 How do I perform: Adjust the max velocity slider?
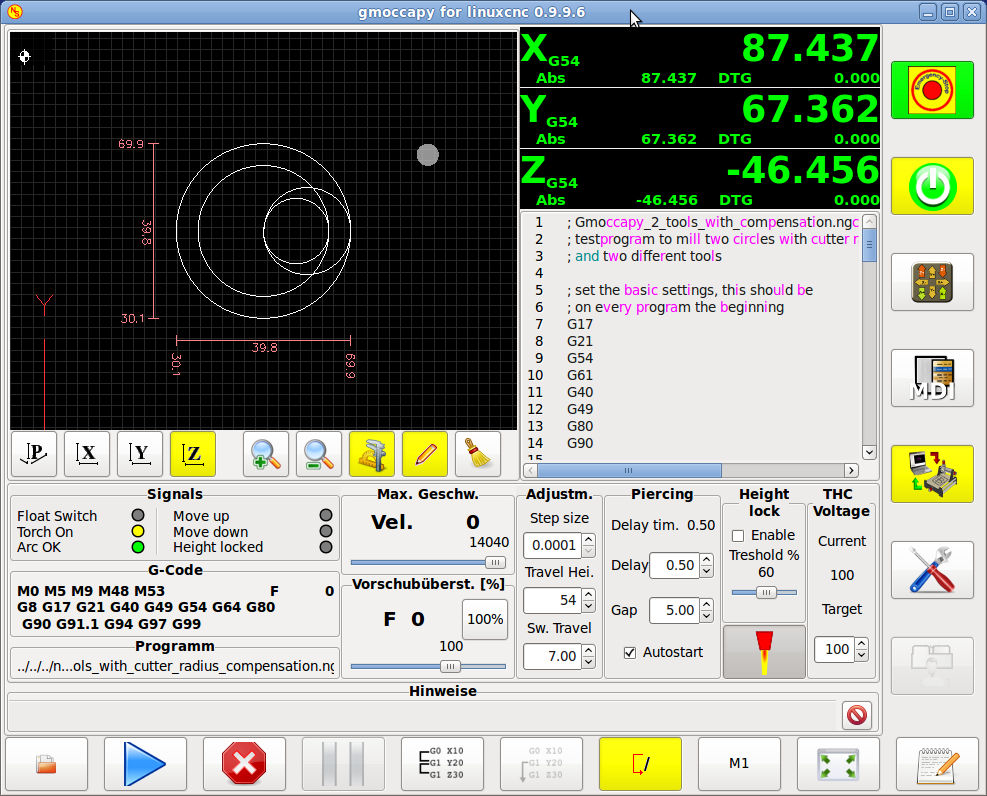point(495,563)
